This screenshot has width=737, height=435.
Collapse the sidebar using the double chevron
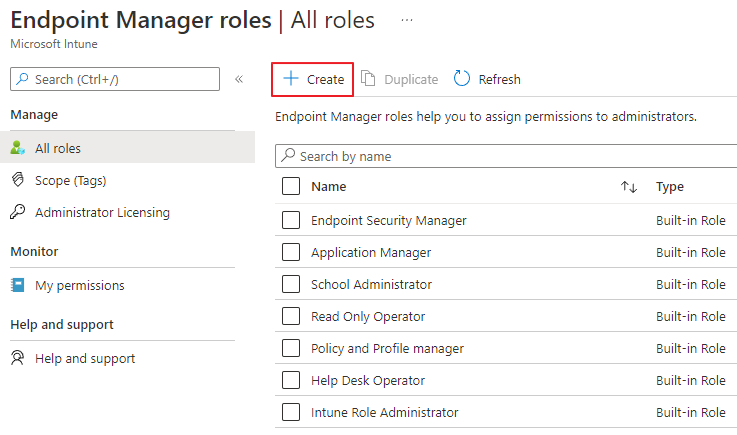239,79
